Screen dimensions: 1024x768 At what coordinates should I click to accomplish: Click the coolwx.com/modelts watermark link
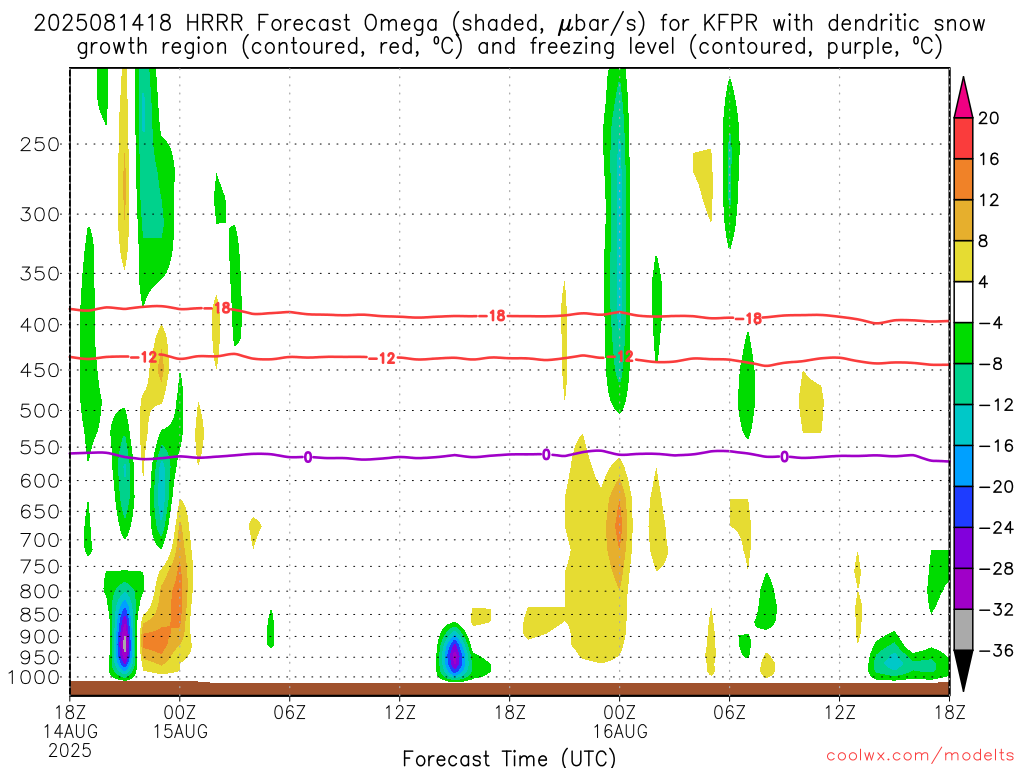(920, 755)
